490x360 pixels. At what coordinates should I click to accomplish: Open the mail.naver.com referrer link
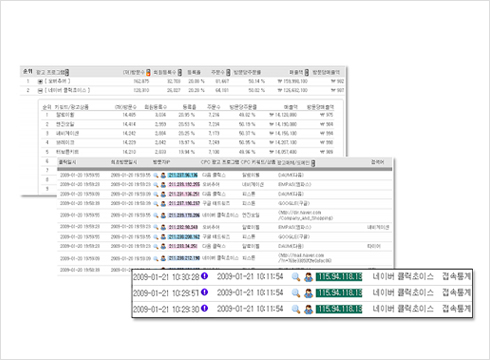(x=305, y=258)
